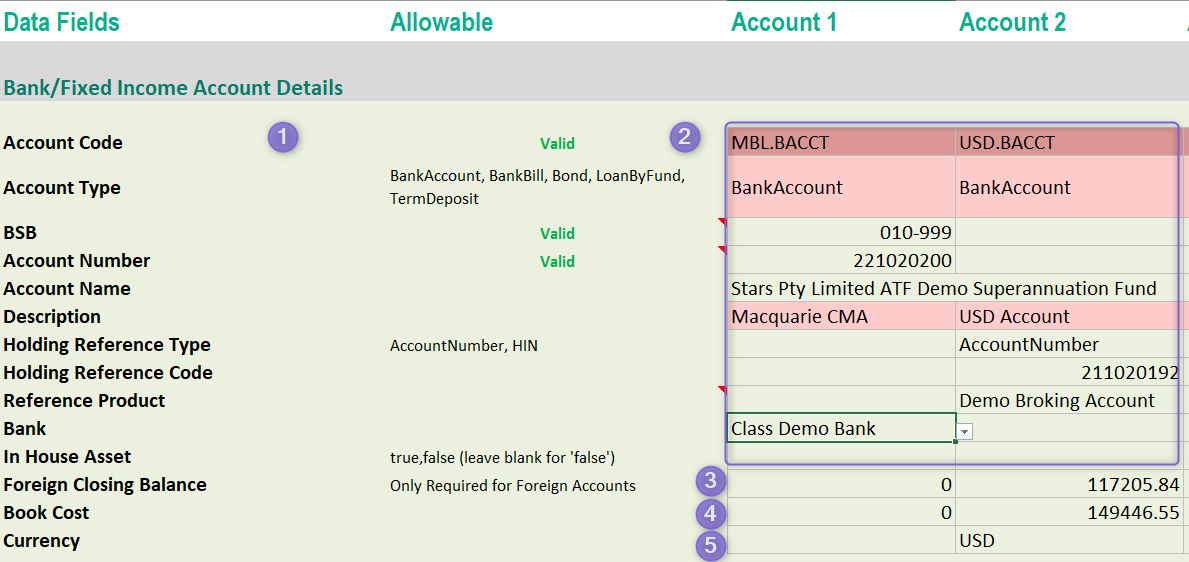Click the empty Account 2 BSB cell
Viewport: 1189px width, 562px height.
click(1068, 231)
